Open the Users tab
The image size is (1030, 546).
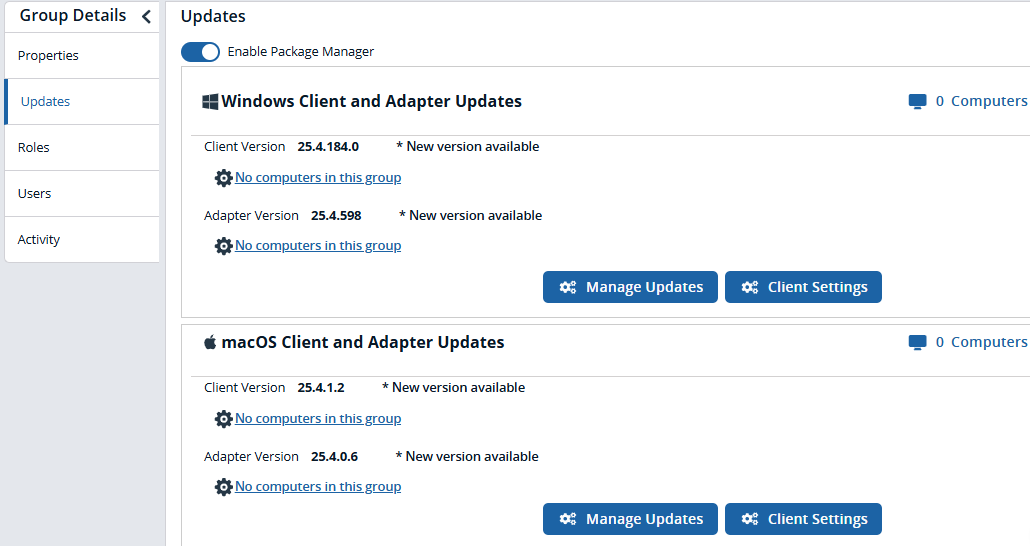tap(82, 194)
